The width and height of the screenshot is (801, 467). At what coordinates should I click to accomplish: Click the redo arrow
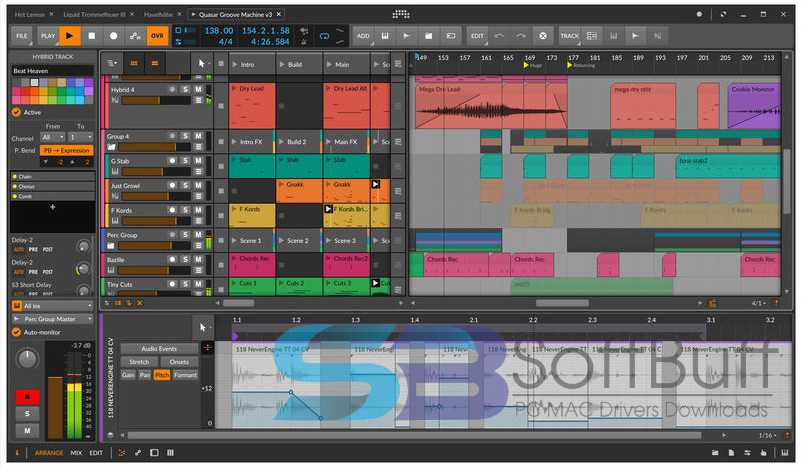[x=521, y=36]
